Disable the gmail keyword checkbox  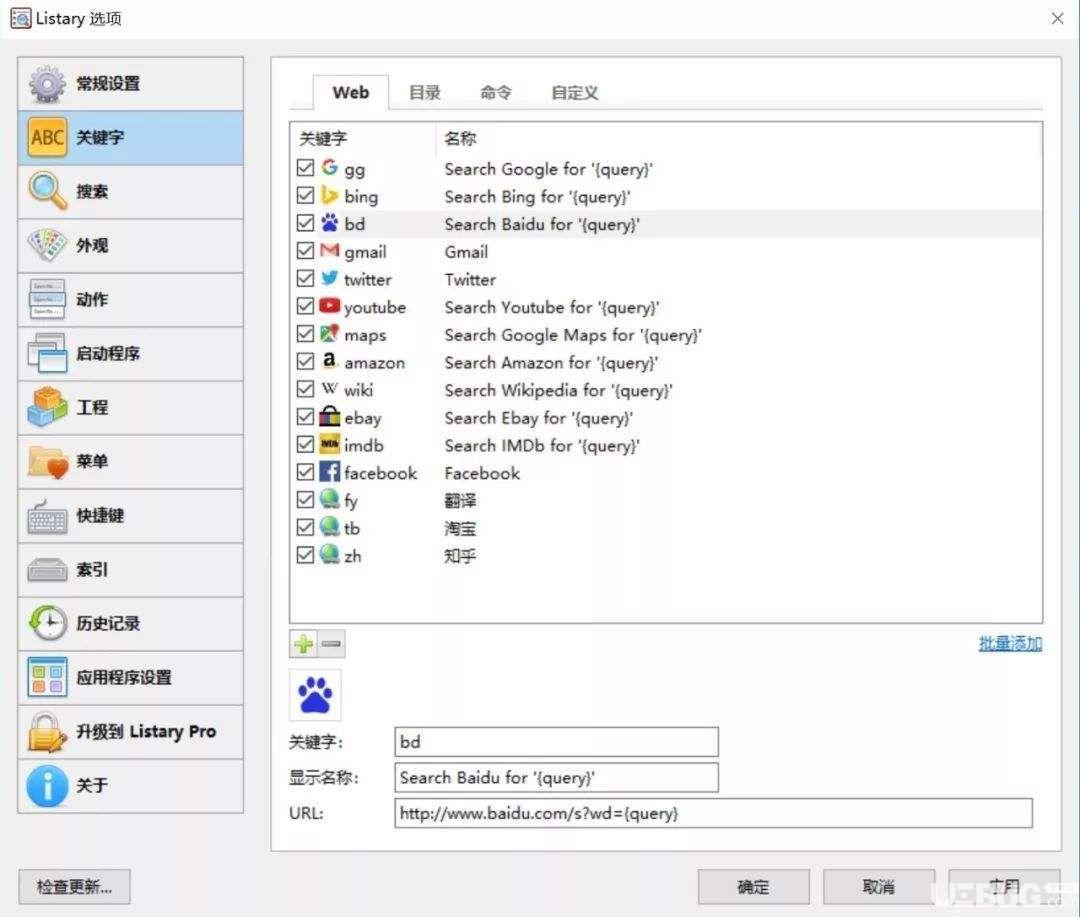point(305,251)
